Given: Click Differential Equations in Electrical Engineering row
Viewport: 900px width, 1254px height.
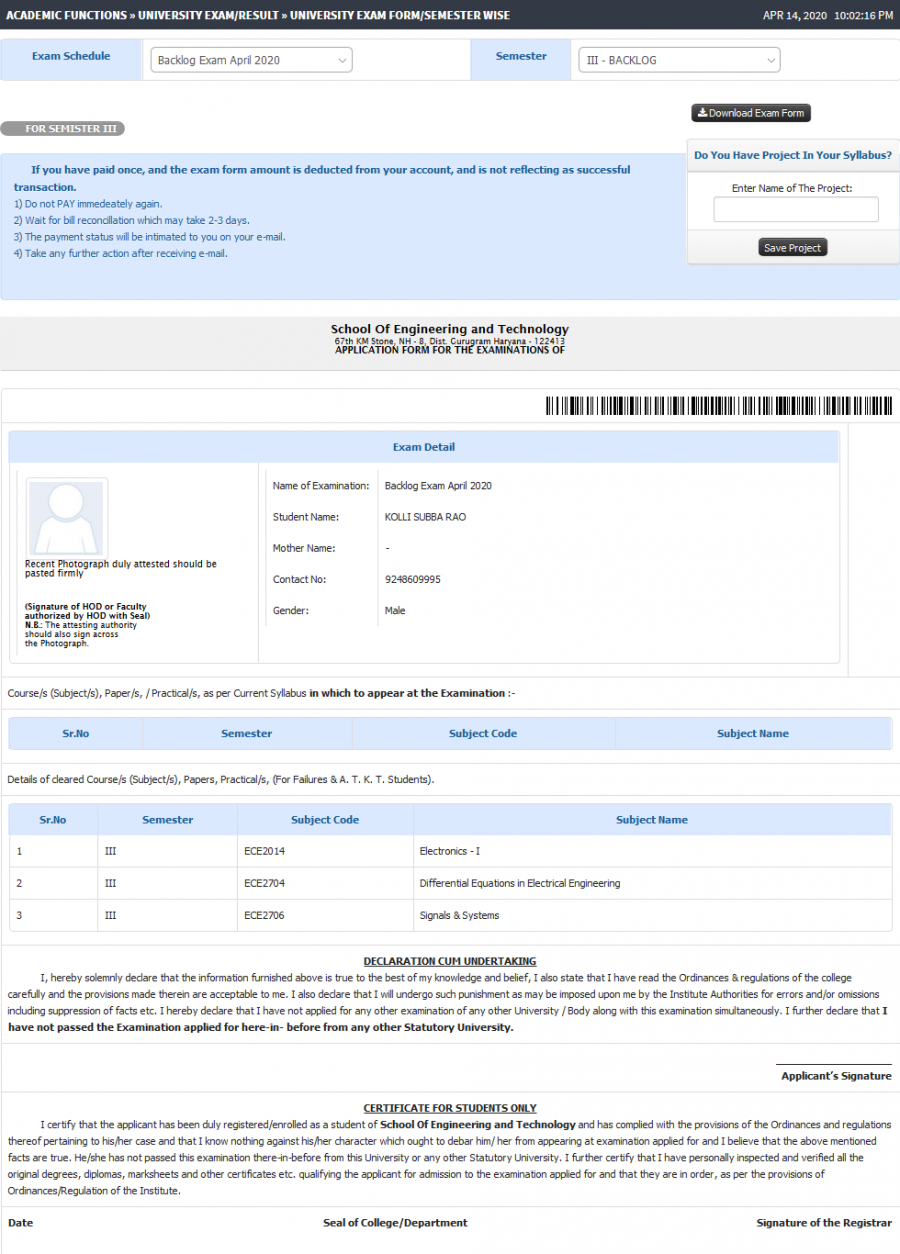Looking at the screenshot, I should click(x=450, y=883).
